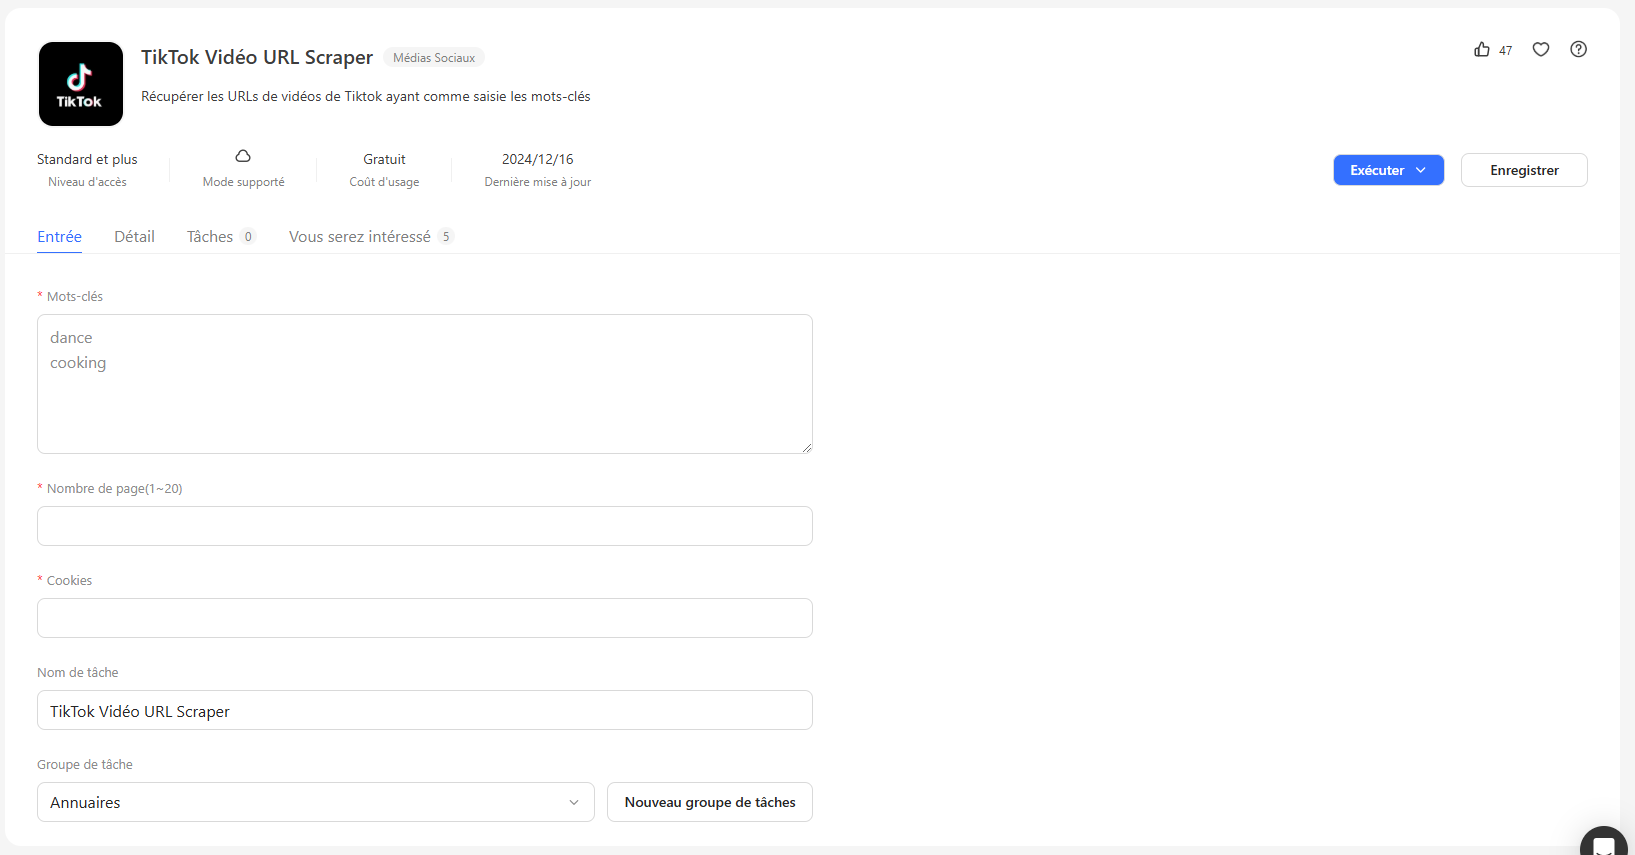
Task: Click the Médias Sociaux category tag
Action: pos(434,58)
